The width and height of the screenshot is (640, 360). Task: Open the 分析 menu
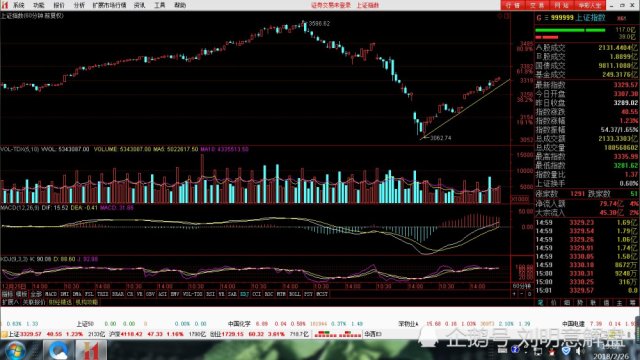pos(79,5)
